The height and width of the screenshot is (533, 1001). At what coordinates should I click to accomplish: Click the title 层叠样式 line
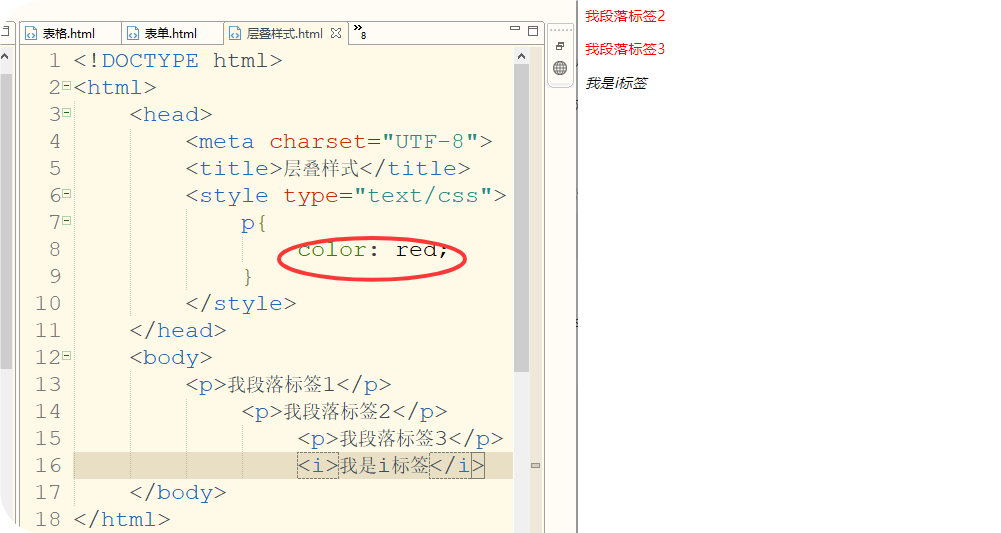pos(328,169)
